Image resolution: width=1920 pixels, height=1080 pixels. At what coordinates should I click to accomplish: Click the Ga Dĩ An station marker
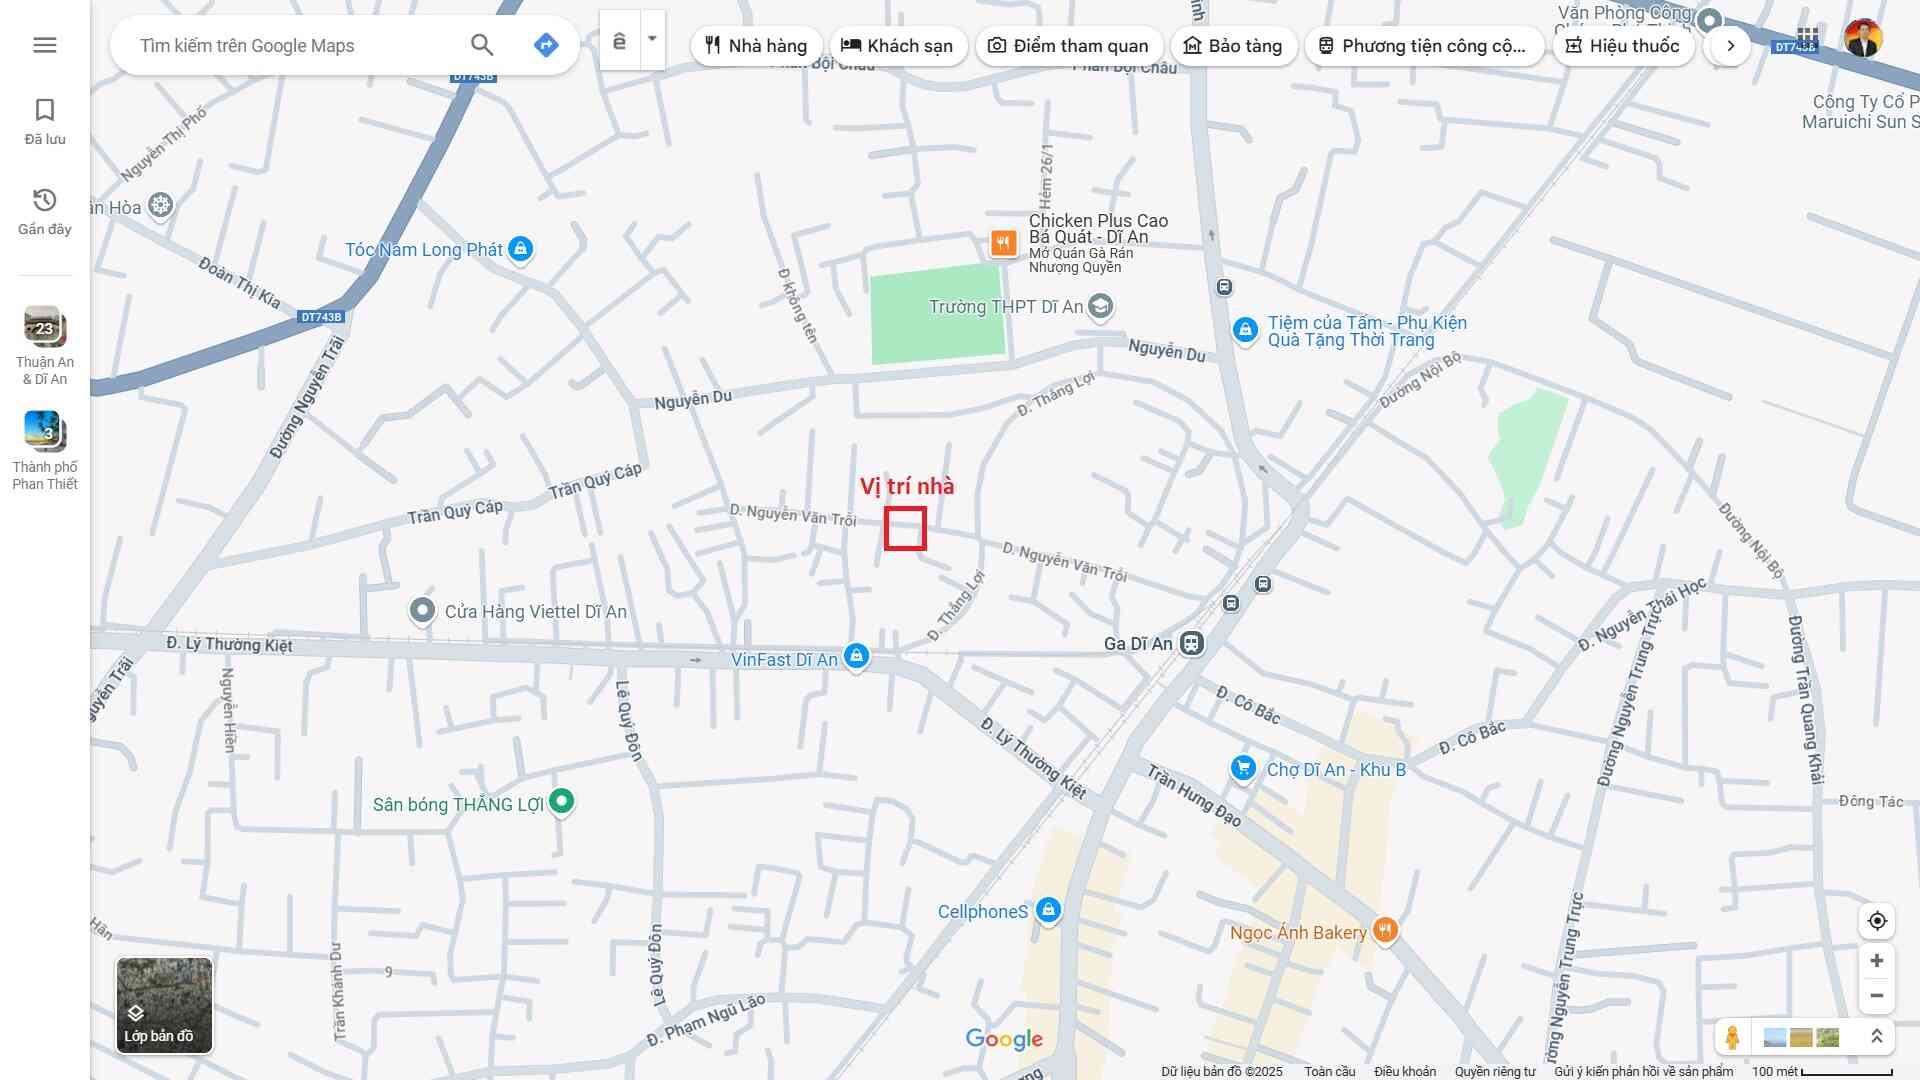pos(1191,643)
